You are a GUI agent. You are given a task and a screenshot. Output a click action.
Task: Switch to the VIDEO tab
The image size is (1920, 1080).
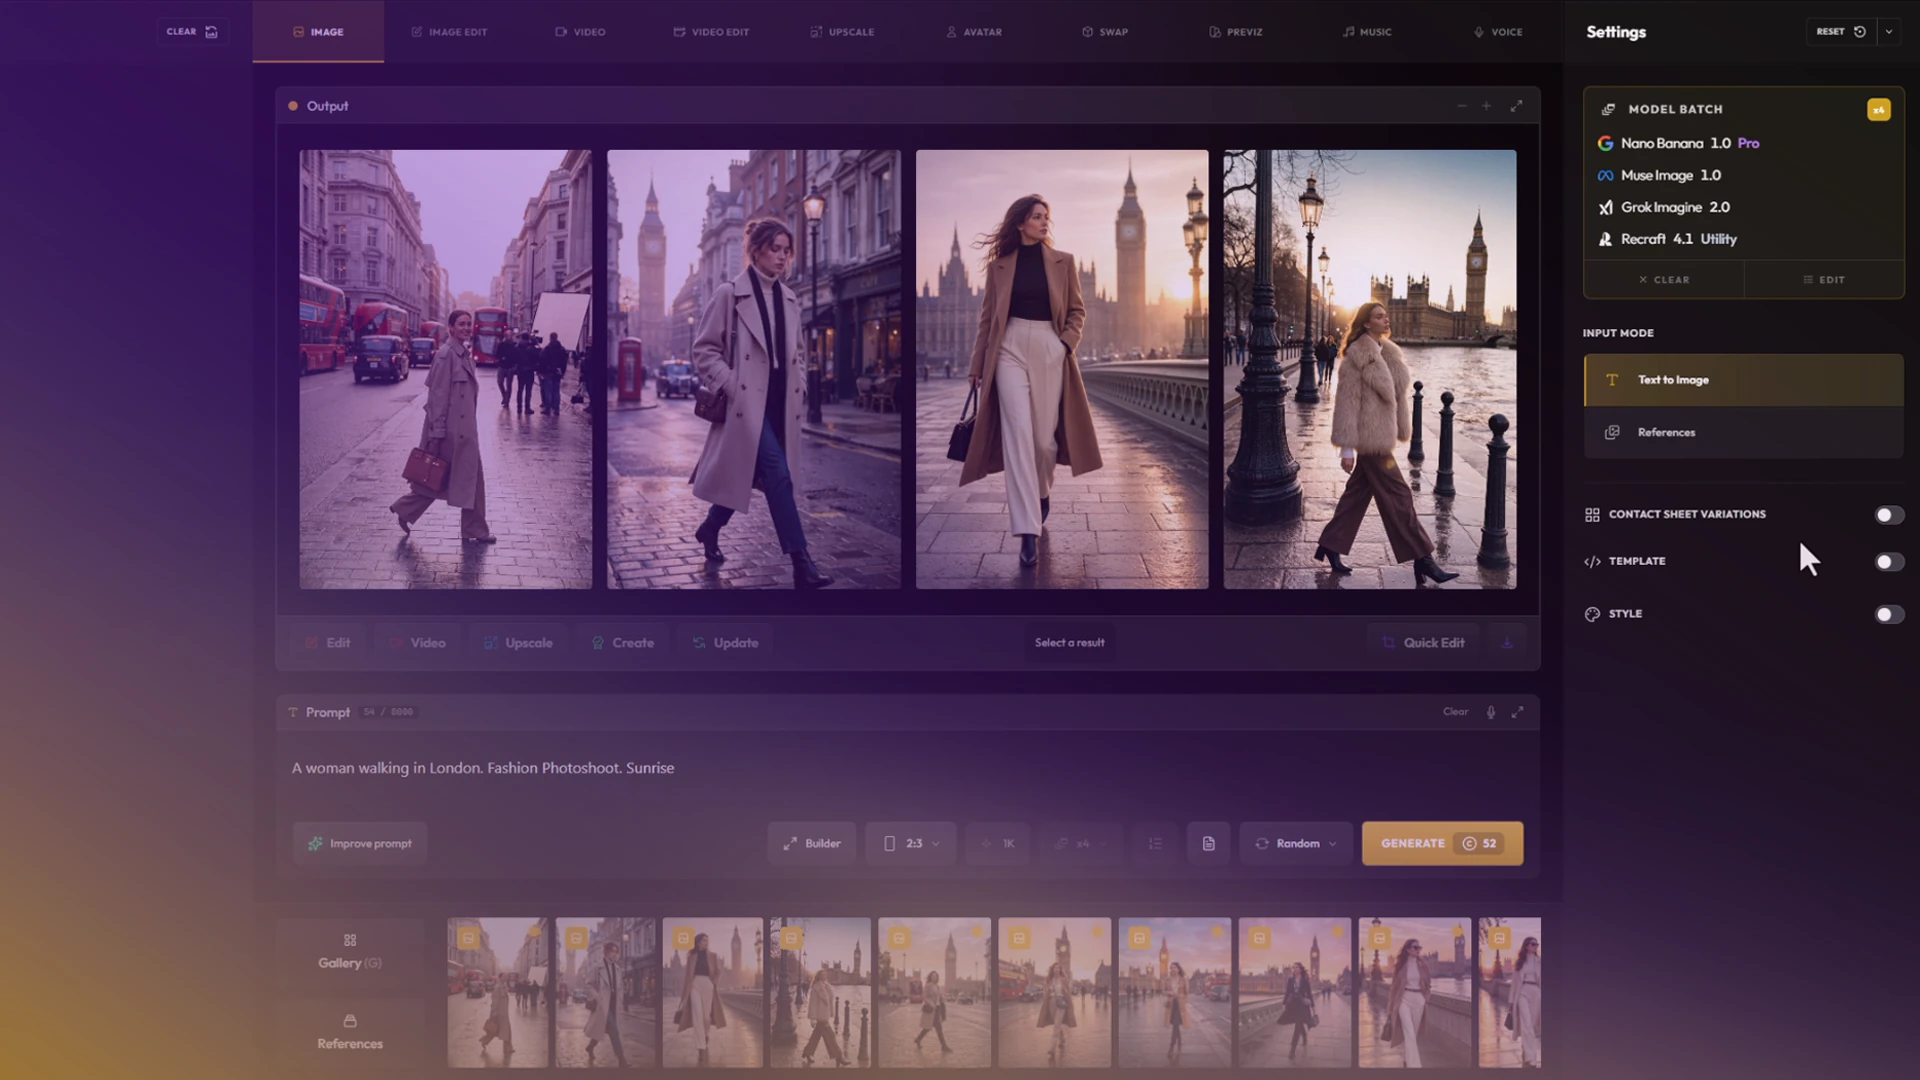pos(580,32)
